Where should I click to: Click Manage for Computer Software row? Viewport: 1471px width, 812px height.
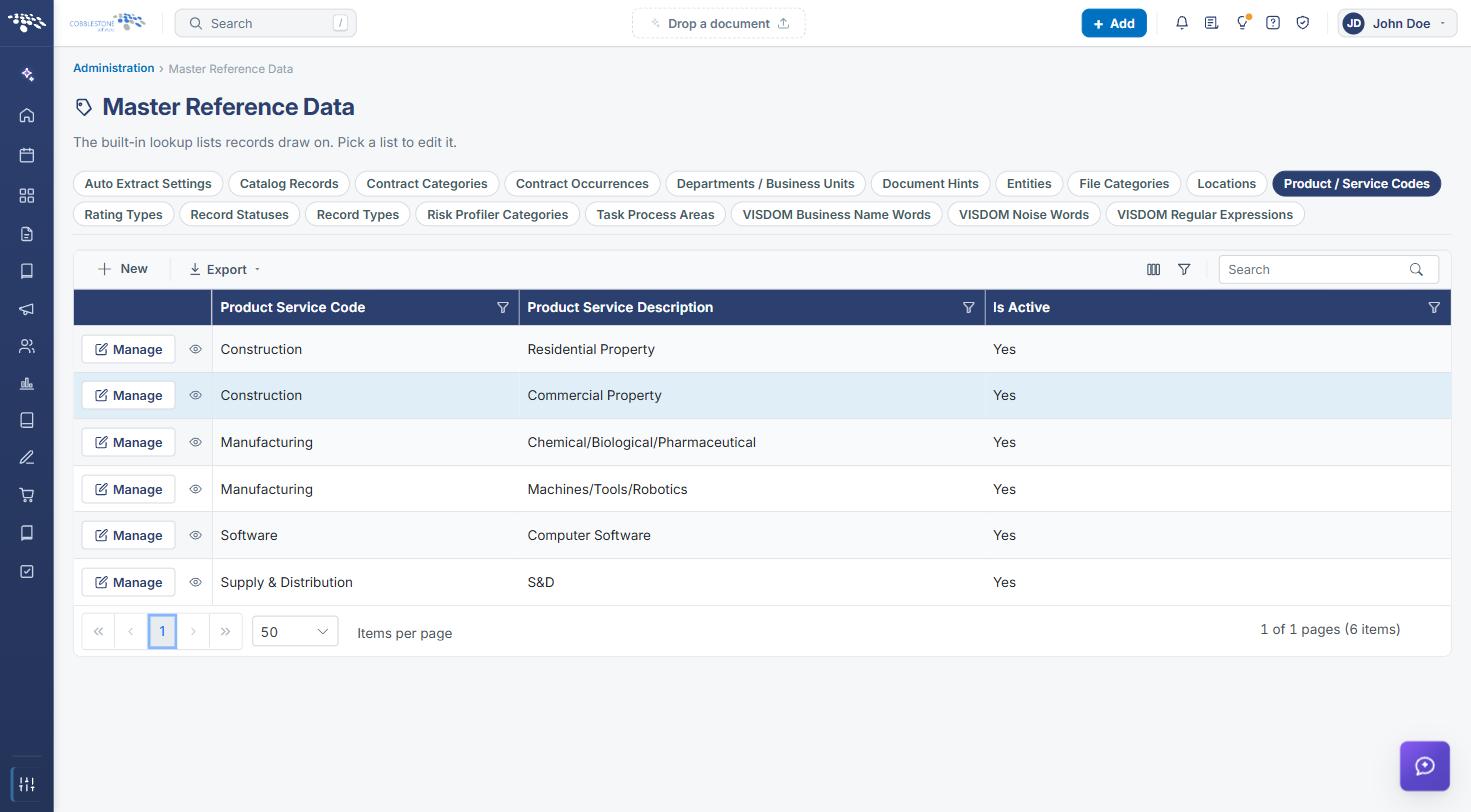(x=128, y=535)
